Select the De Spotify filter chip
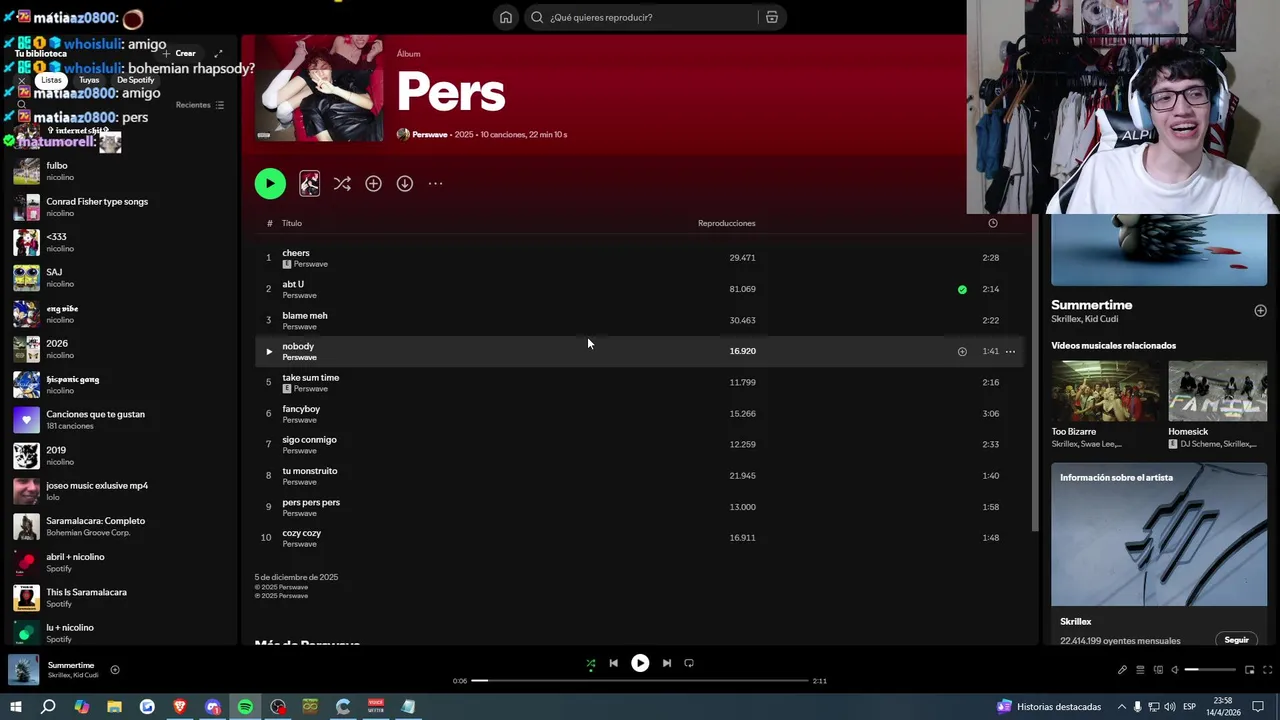 [136, 80]
